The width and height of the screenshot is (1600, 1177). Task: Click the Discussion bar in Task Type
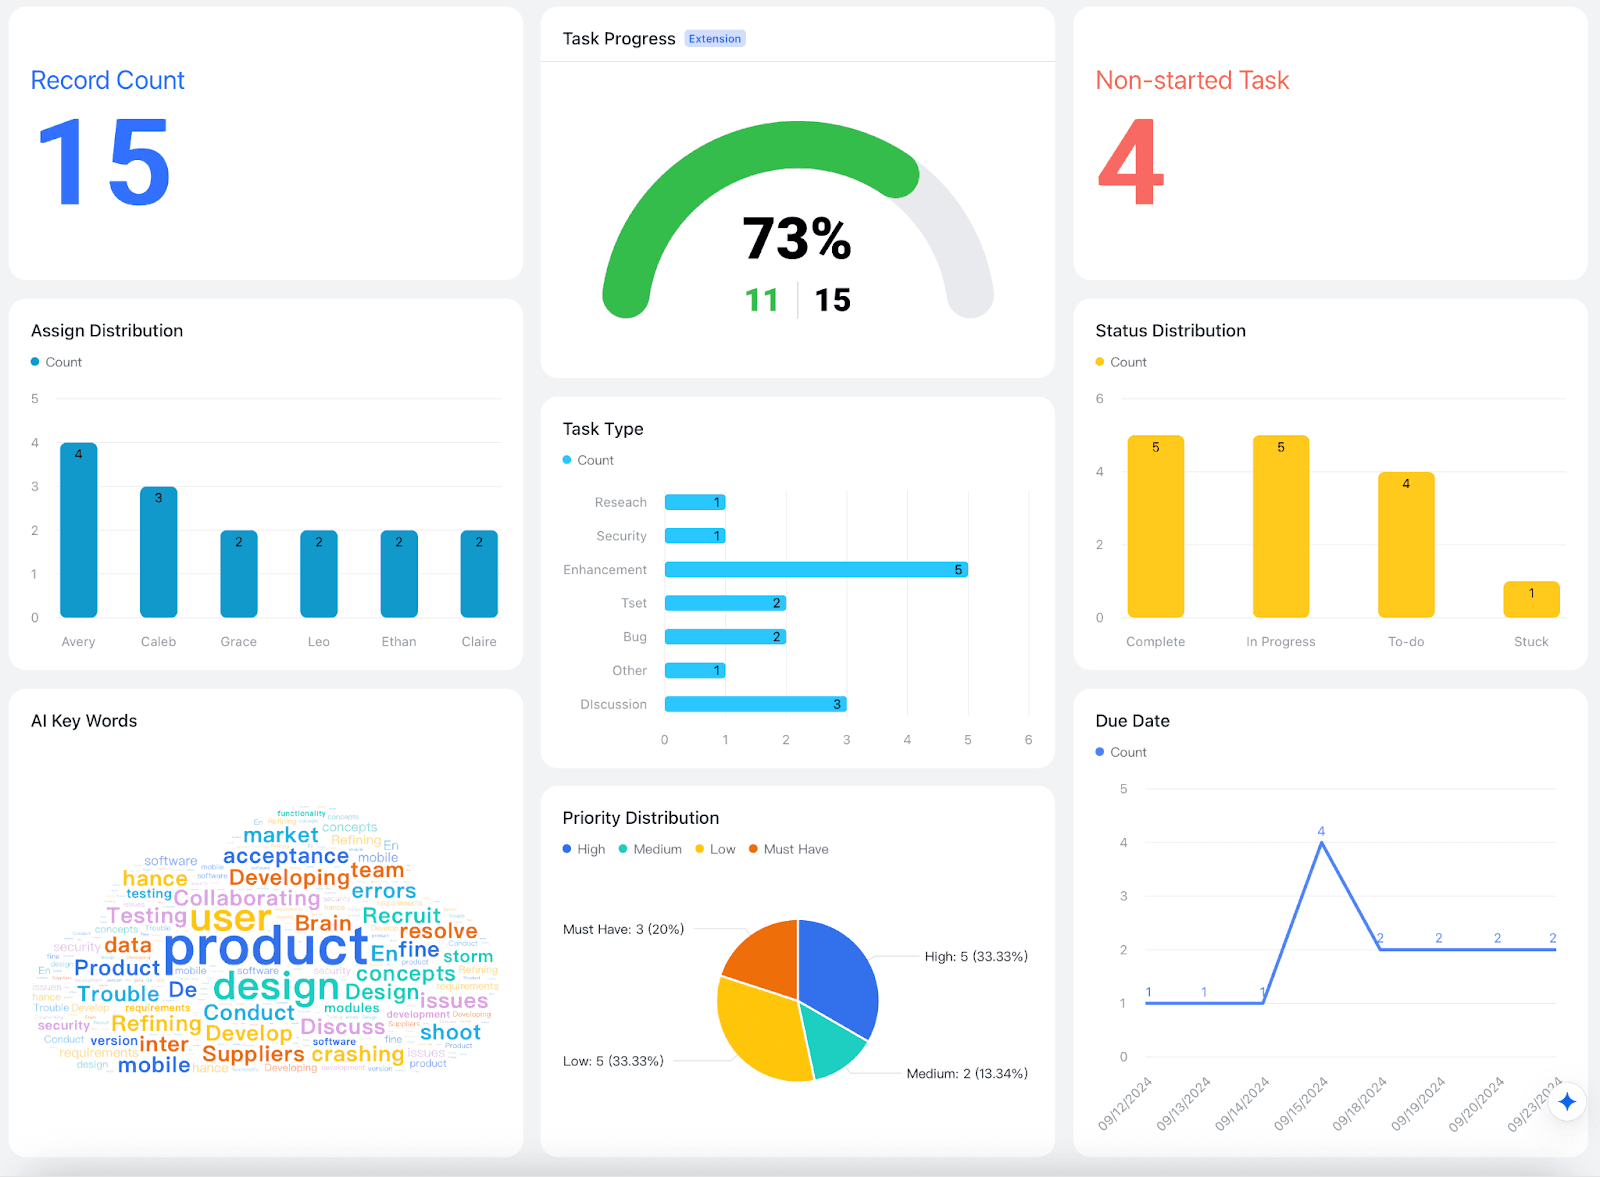[756, 704]
